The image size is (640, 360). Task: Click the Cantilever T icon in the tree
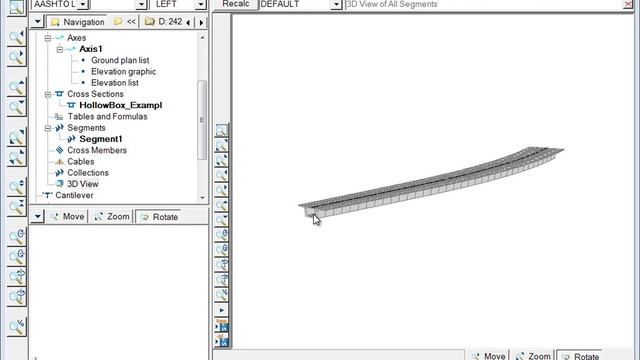click(47, 195)
